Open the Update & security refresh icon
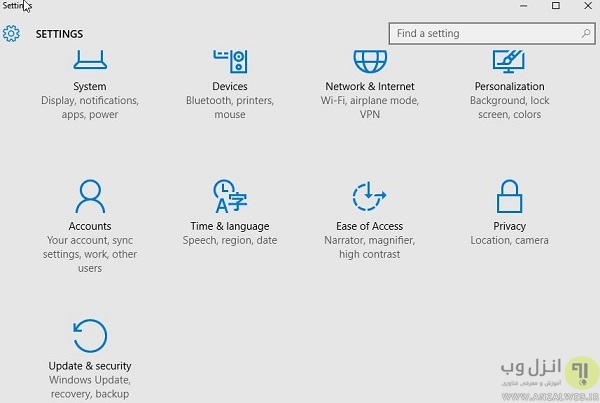The height and width of the screenshot is (403, 600). tap(90, 336)
